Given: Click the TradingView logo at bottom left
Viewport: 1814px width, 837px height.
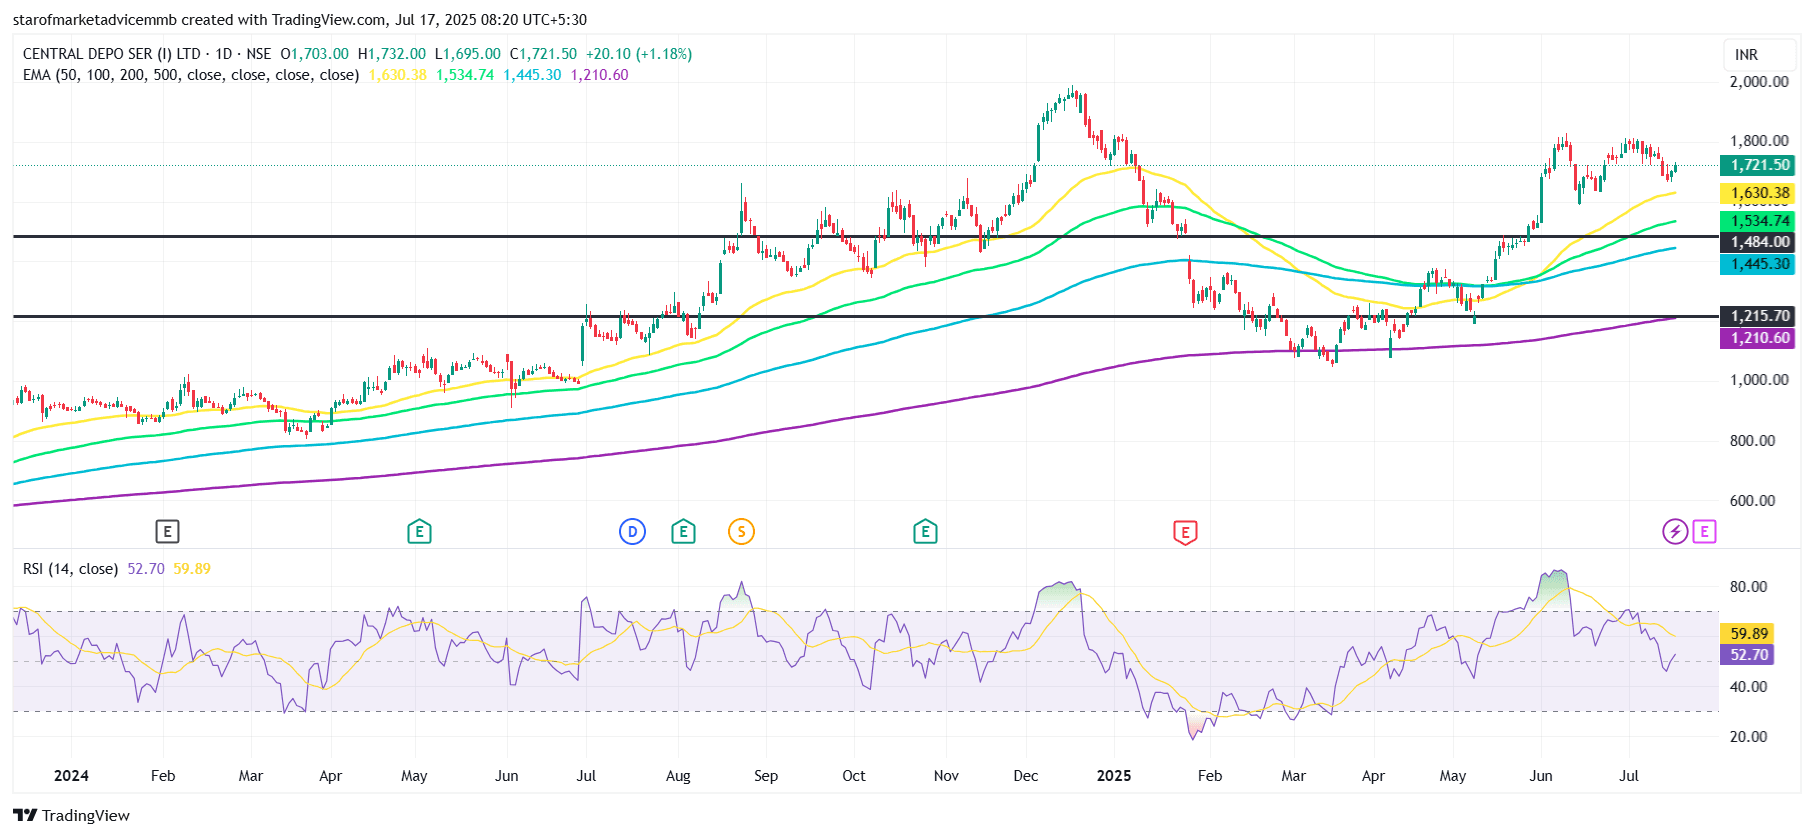Looking at the screenshot, I should [71, 815].
